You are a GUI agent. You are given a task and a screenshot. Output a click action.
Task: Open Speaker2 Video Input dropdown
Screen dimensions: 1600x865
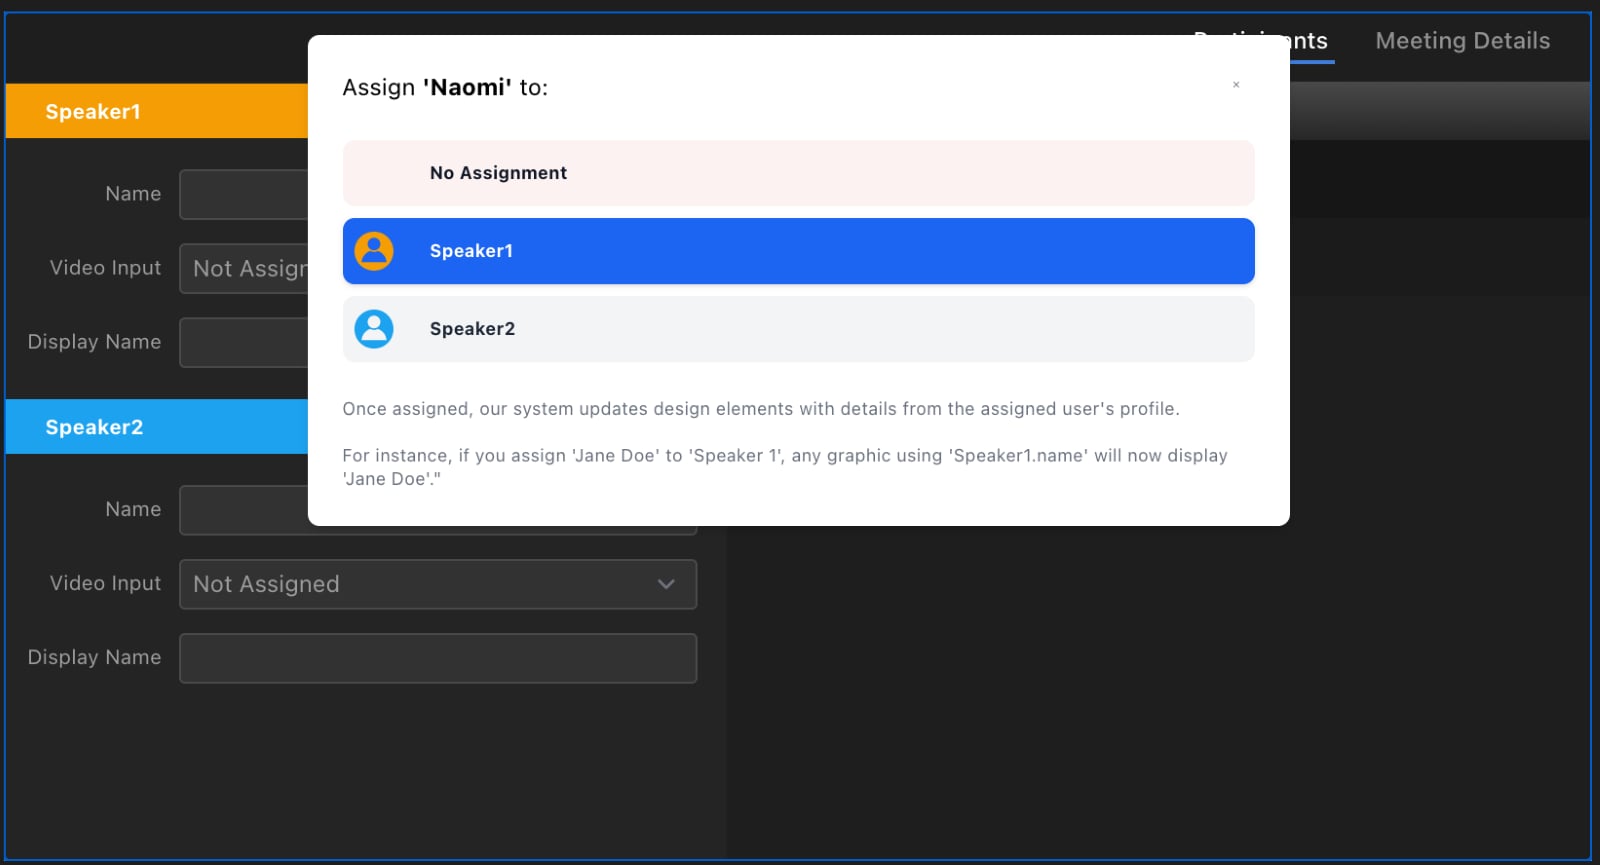pos(438,584)
